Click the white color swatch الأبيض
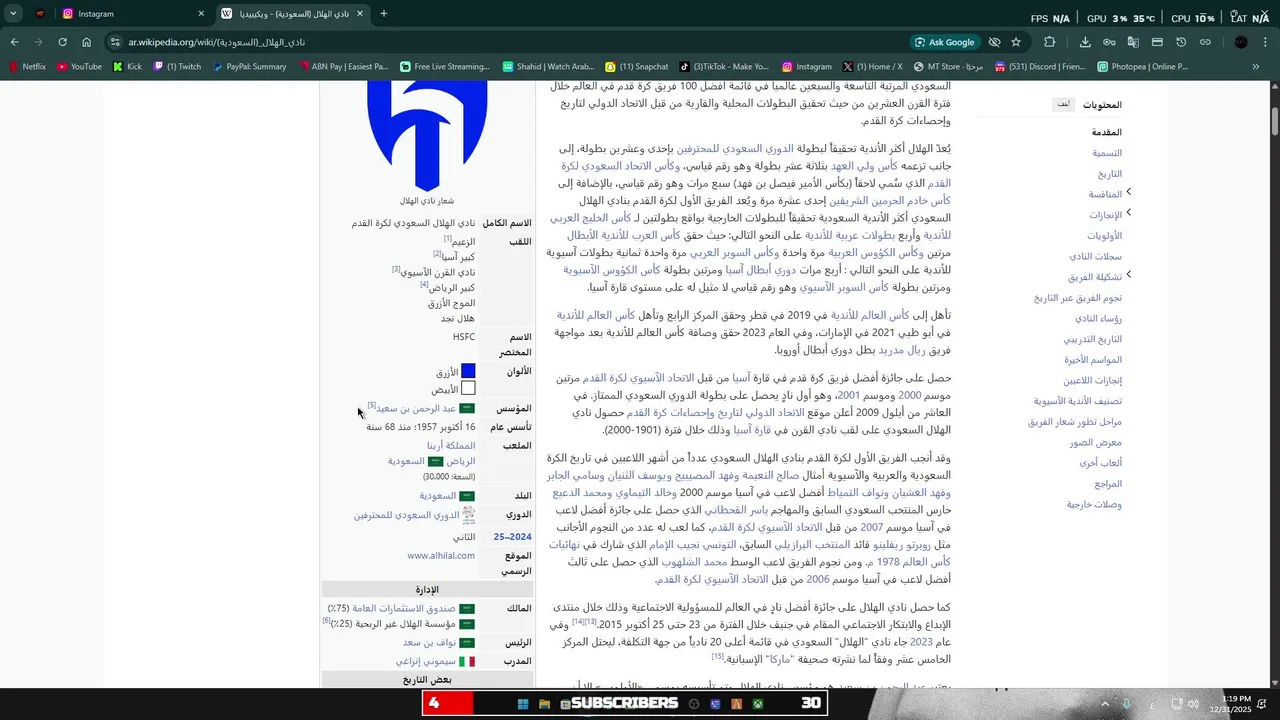 [x=468, y=388]
